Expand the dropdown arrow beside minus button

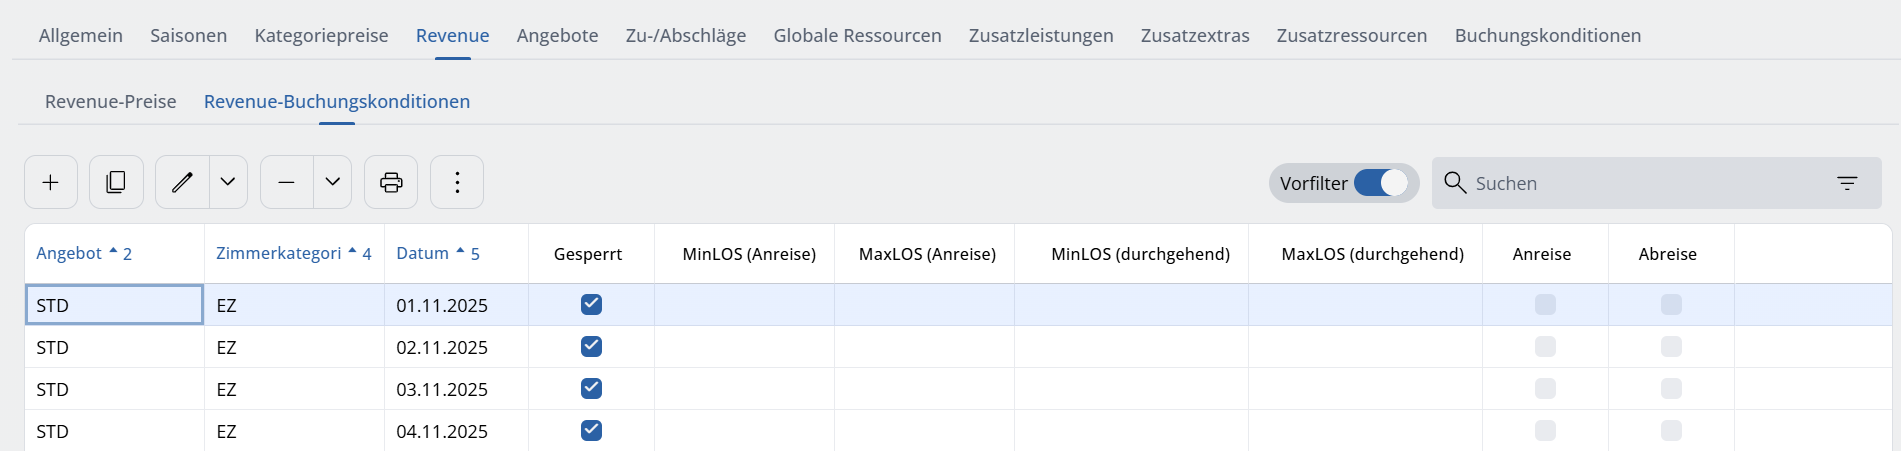(x=333, y=182)
